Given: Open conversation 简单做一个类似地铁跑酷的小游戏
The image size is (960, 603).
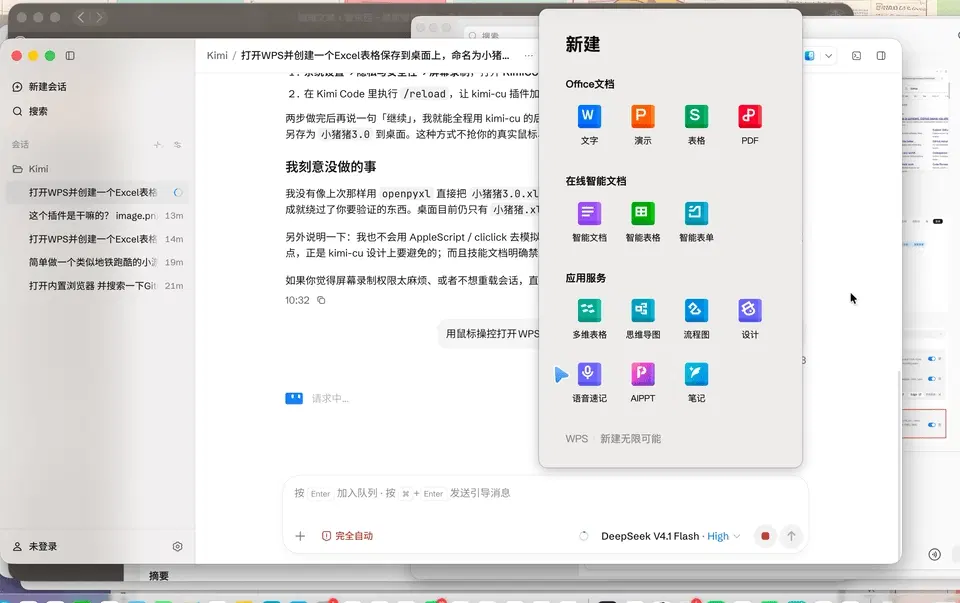Looking at the screenshot, I should [98, 262].
